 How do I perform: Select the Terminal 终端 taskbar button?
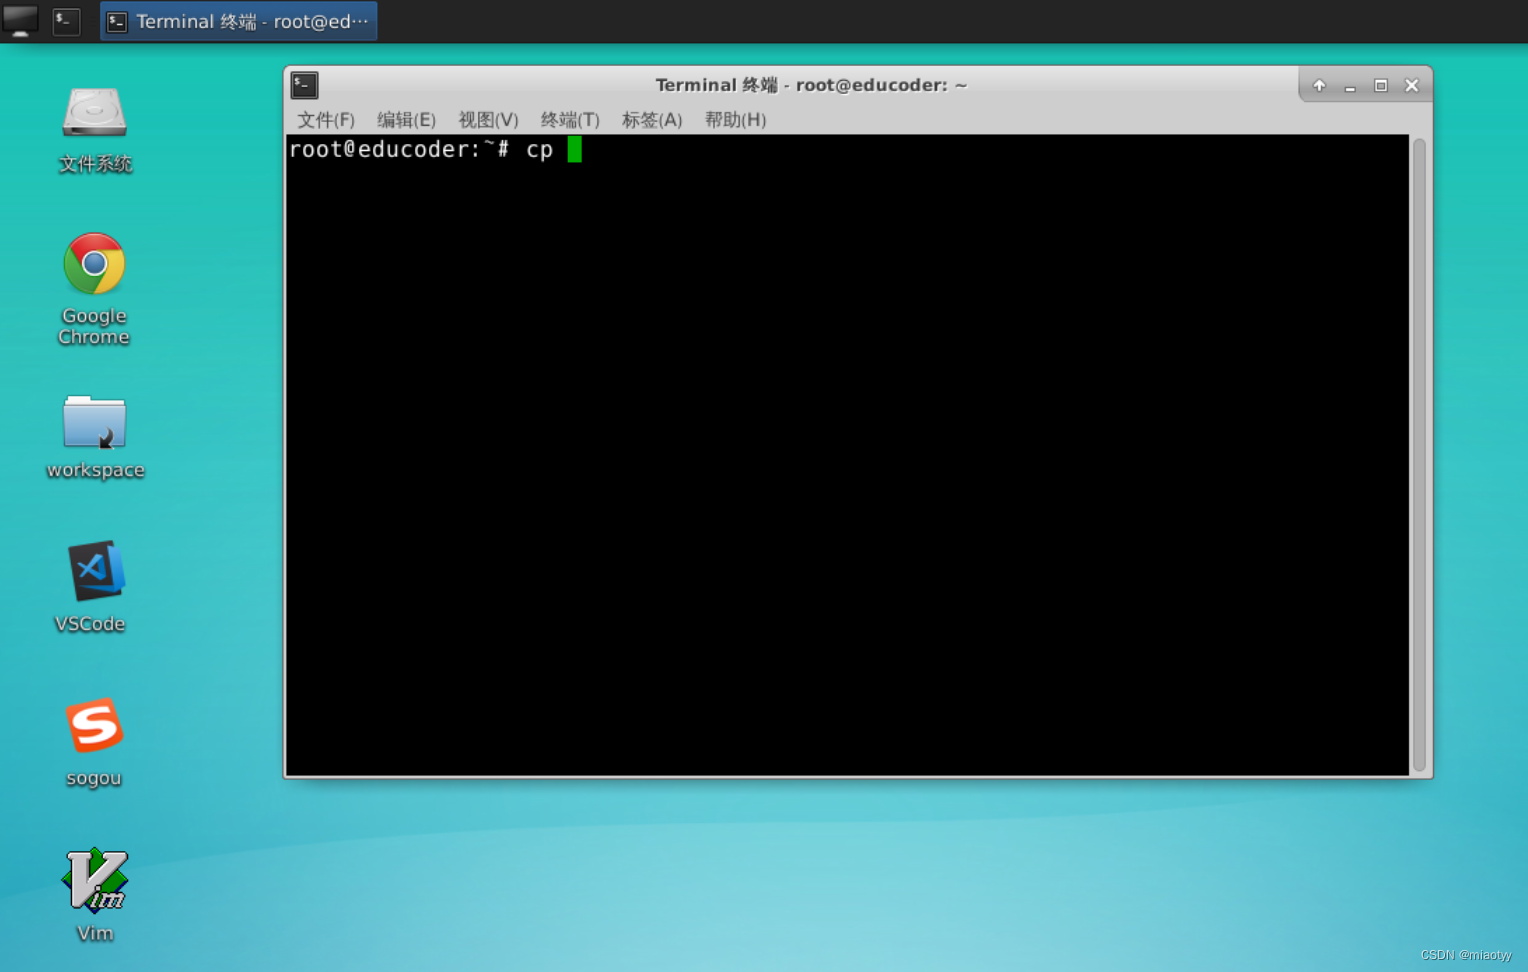pyautogui.click(x=239, y=21)
